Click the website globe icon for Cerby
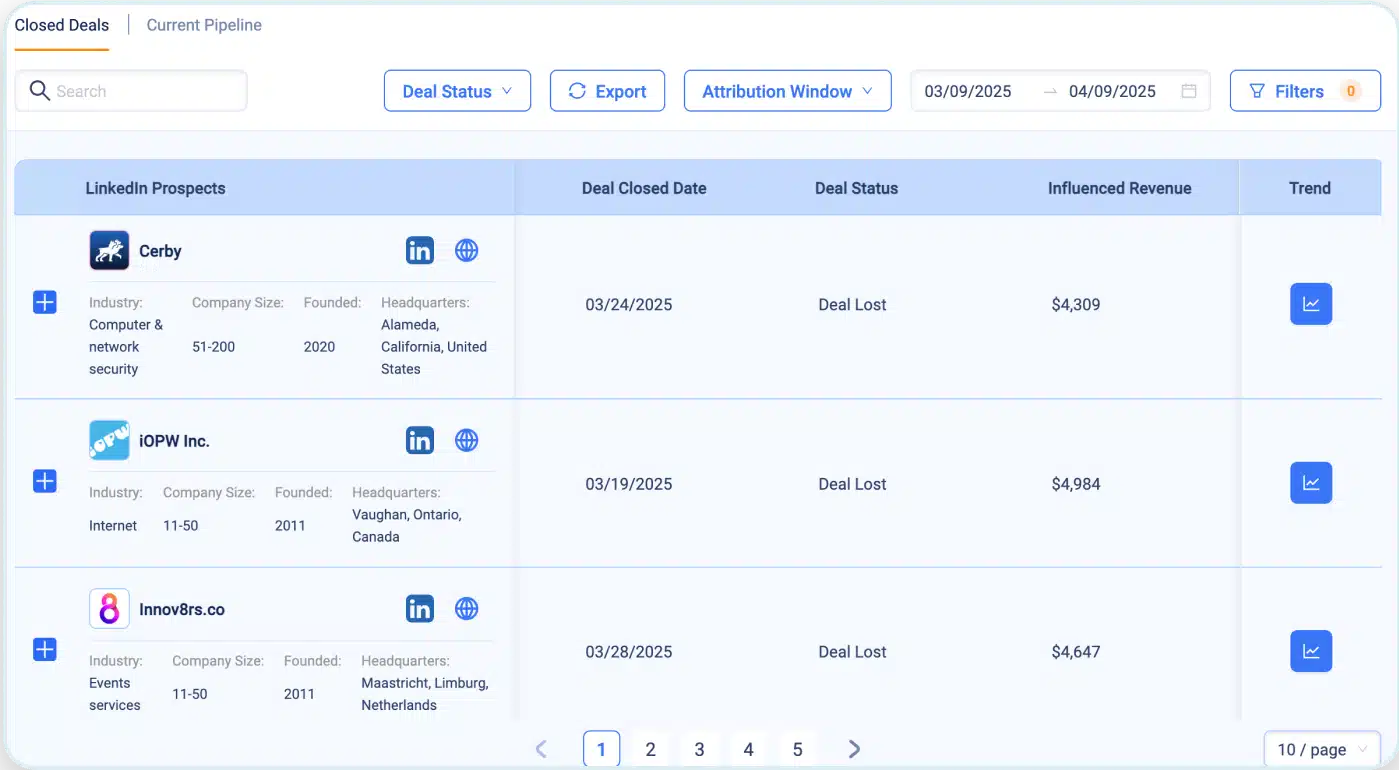Image resolution: width=1399 pixels, height=770 pixels. click(466, 251)
